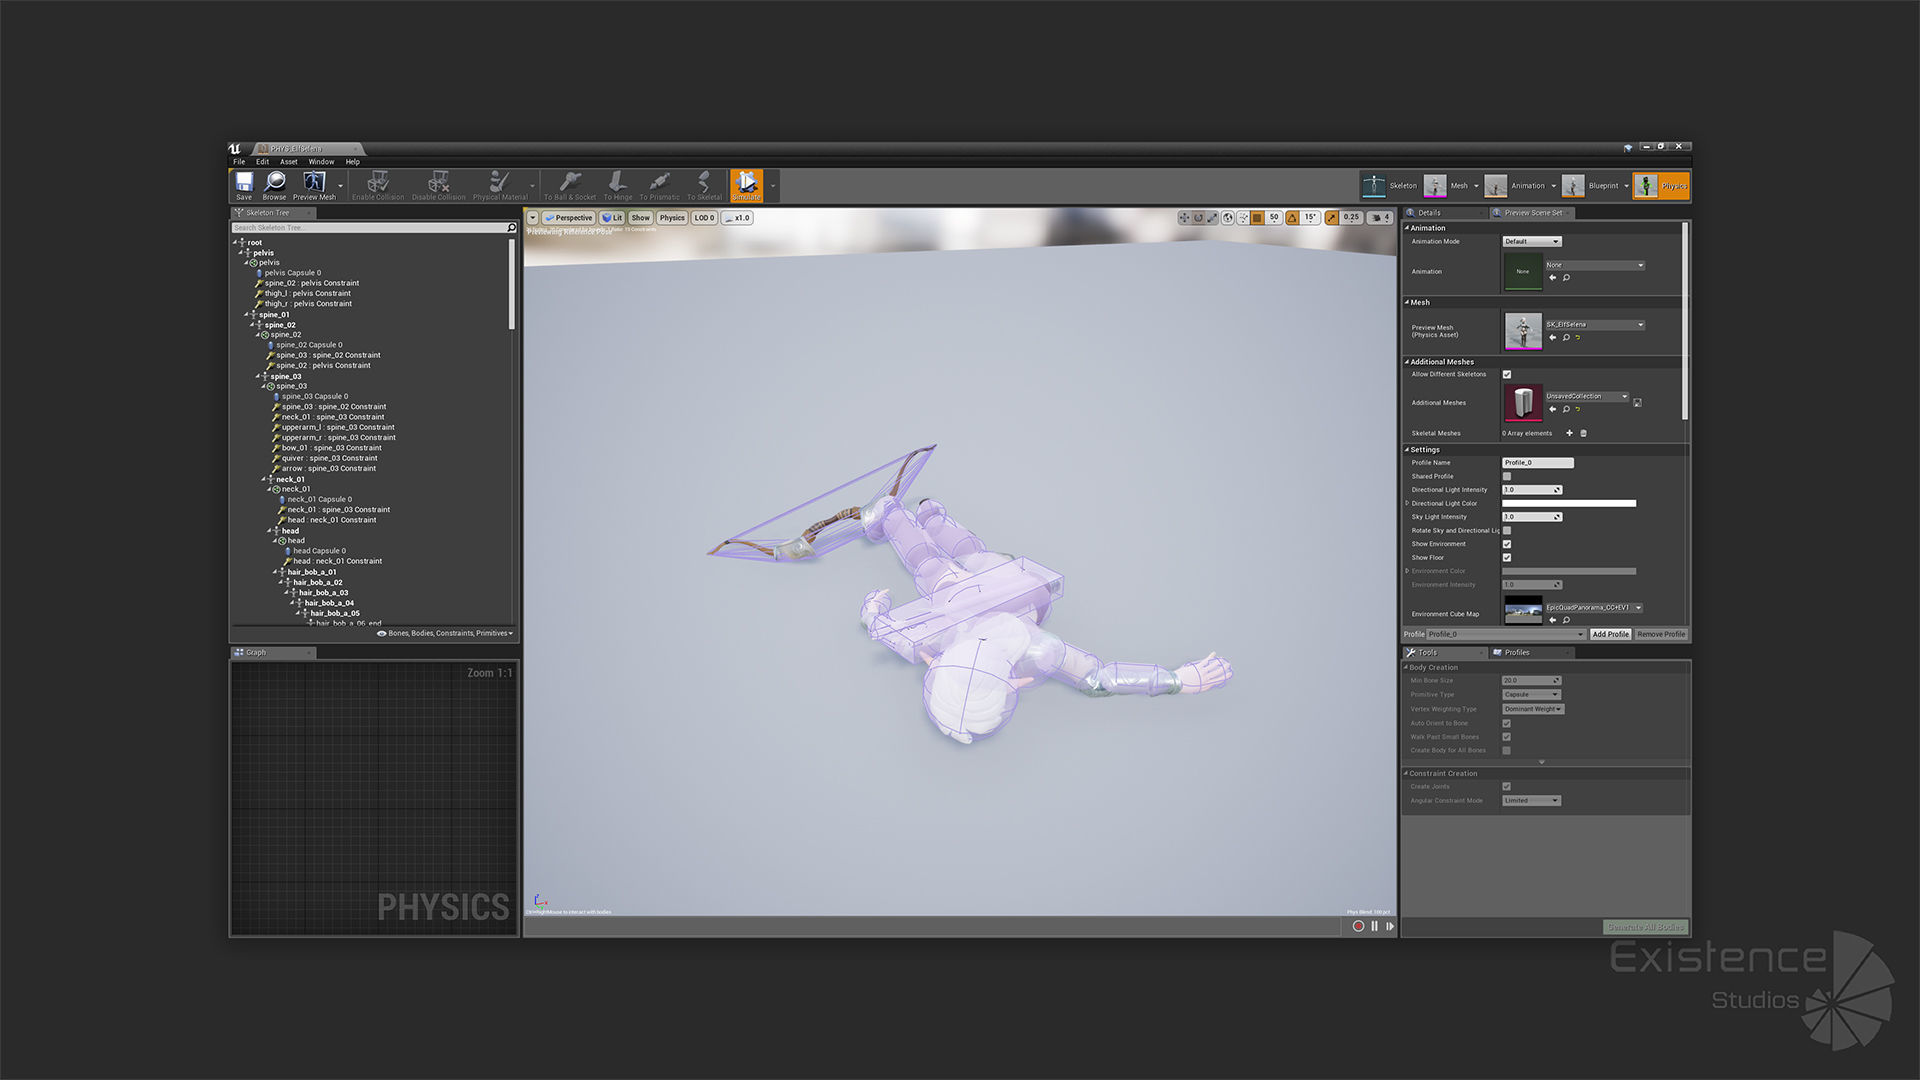1920x1080 pixels.
Task: Open the Perspective viewport dropdown
Action: click(x=569, y=217)
